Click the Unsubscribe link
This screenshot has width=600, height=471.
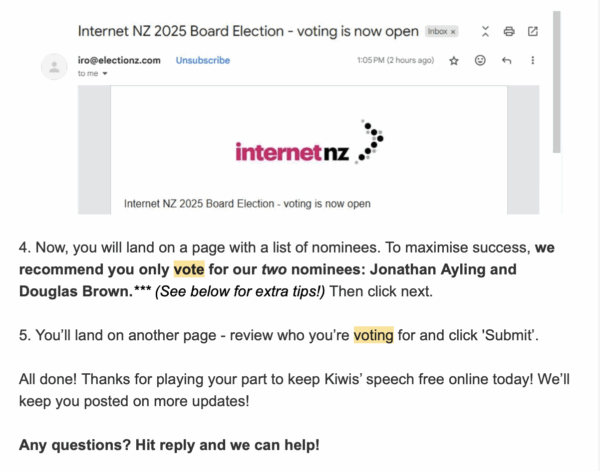click(202, 60)
